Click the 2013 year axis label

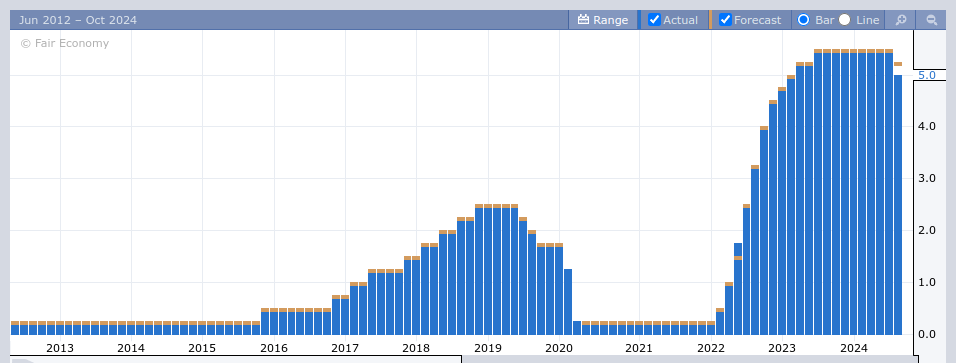[60, 348]
